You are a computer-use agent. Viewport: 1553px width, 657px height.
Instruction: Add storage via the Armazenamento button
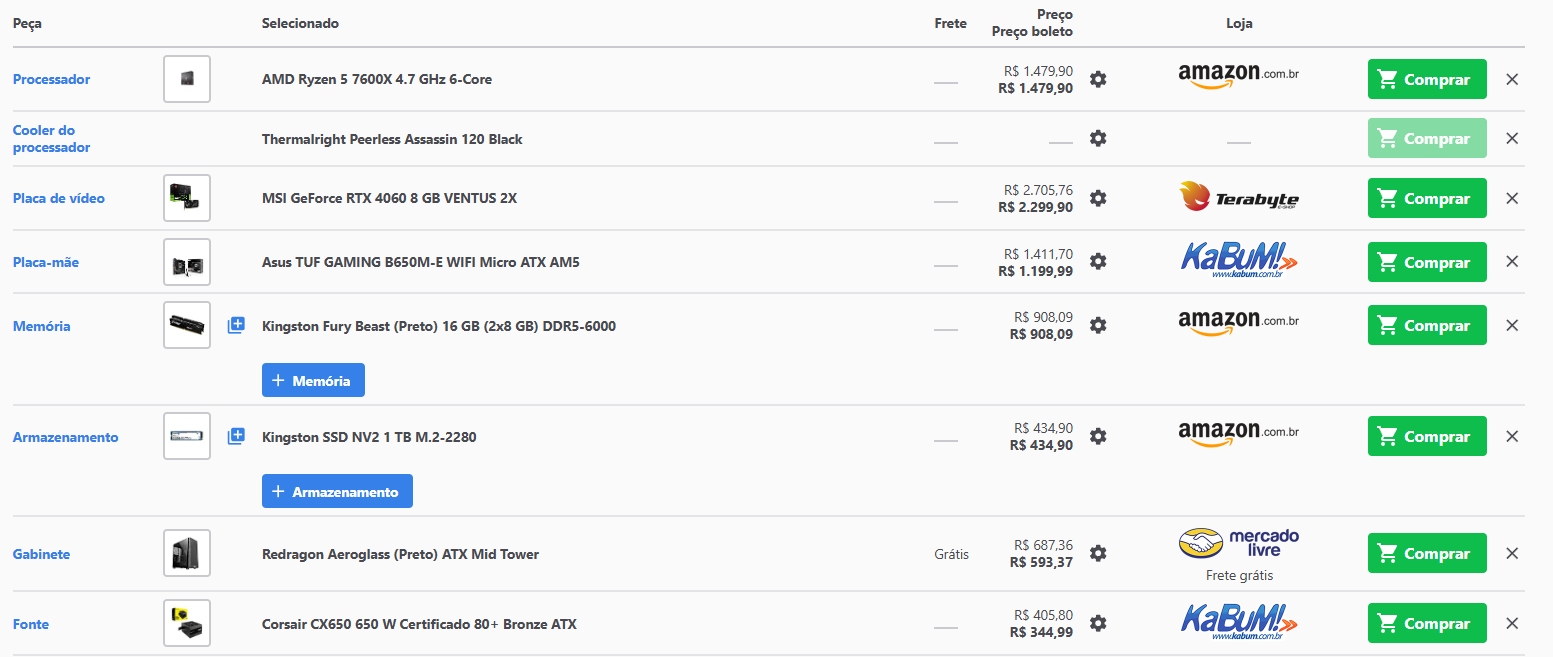point(337,491)
